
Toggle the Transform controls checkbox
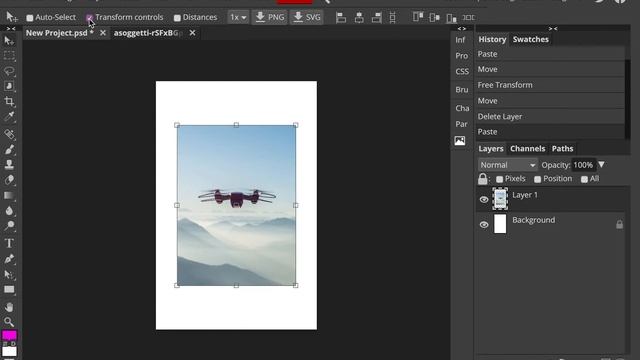point(89,18)
